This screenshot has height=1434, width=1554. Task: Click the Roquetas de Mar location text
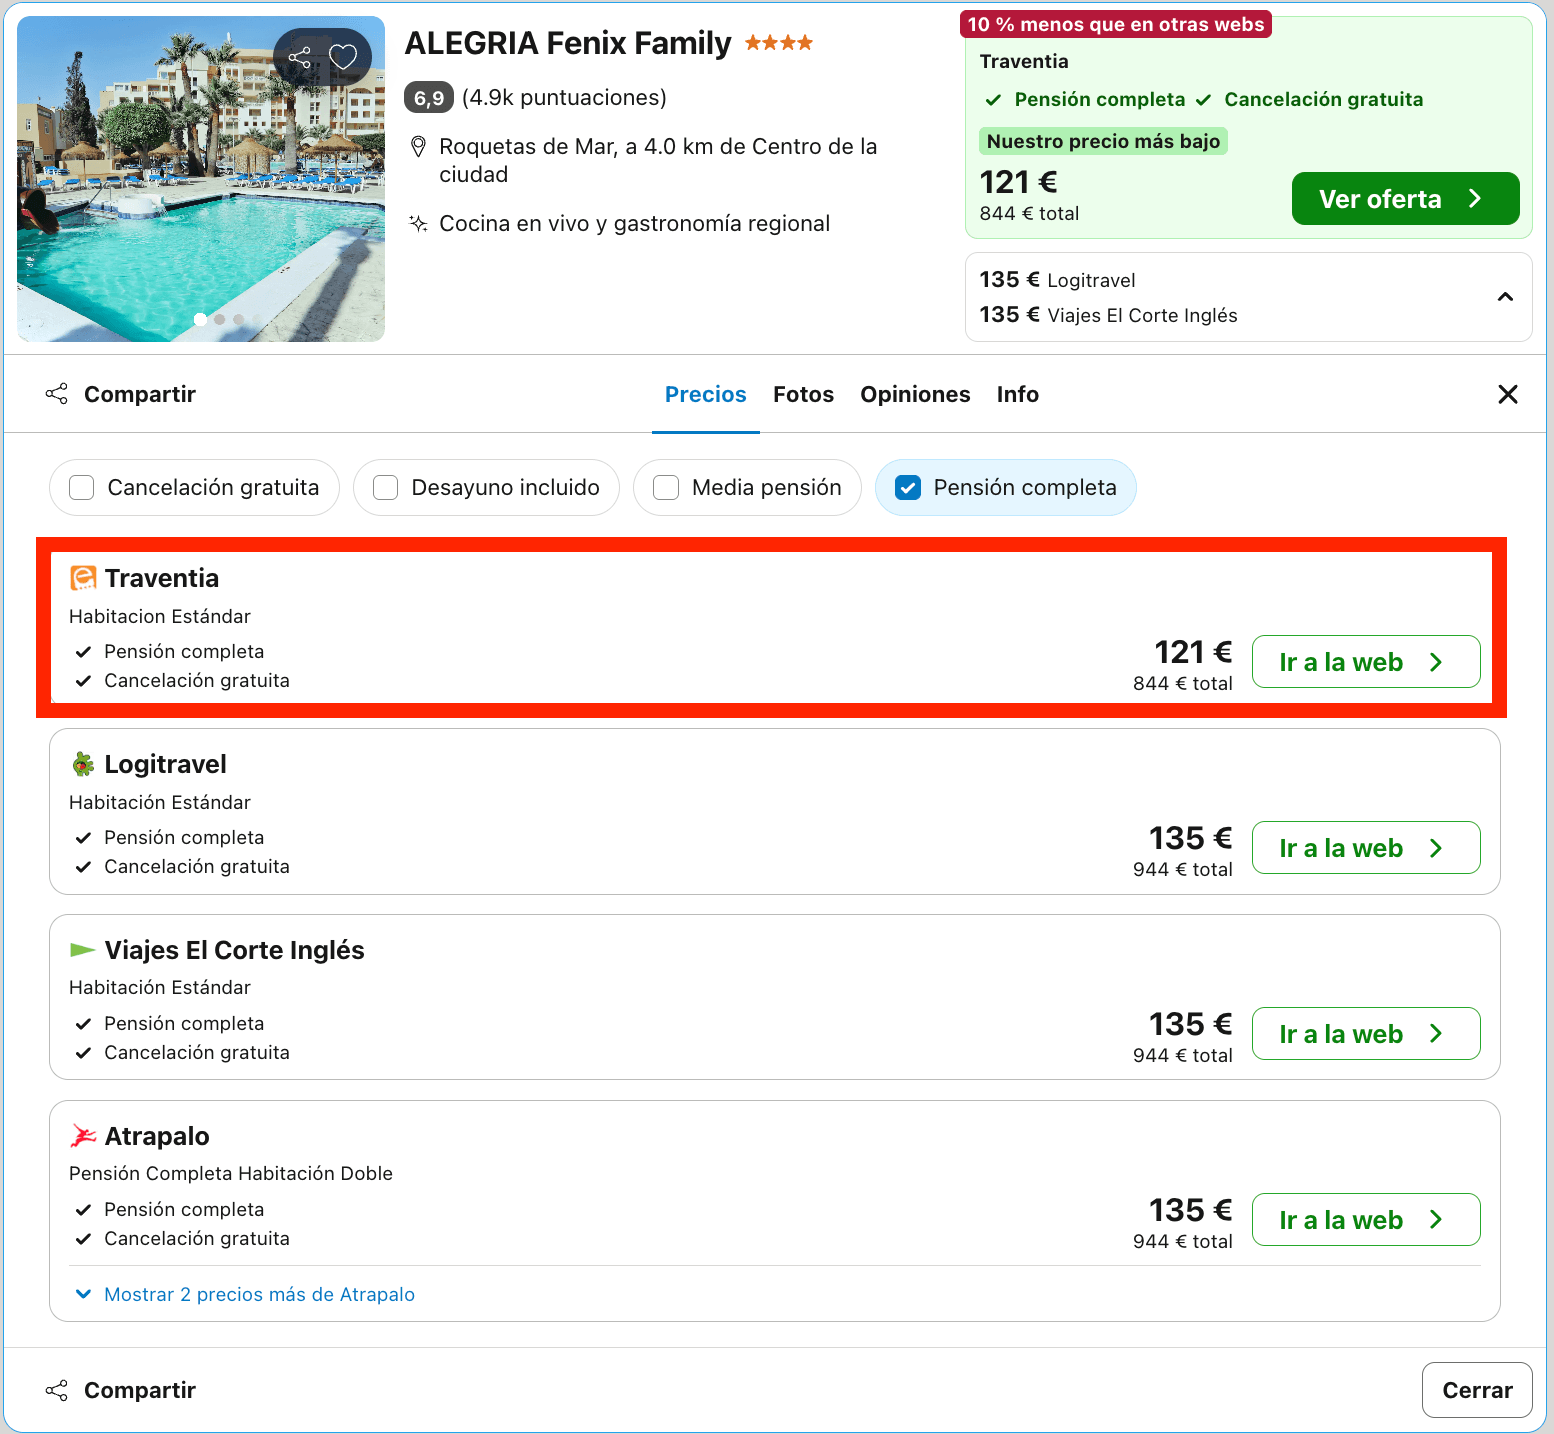click(658, 160)
